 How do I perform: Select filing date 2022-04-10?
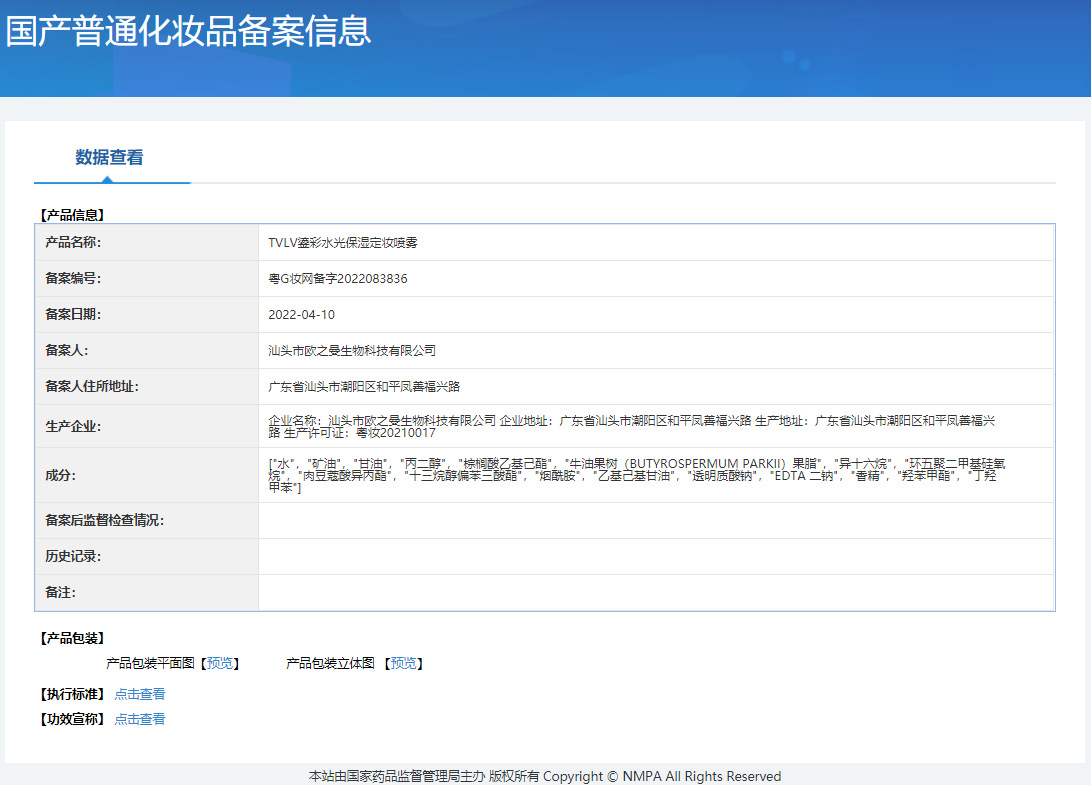click(x=301, y=315)
